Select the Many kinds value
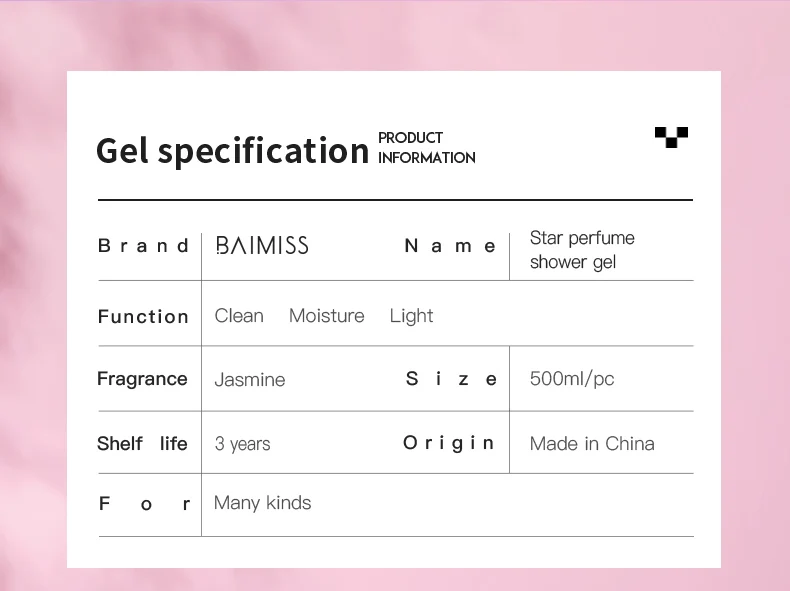Viewport: 790px width, 591px height. [262, 503]
